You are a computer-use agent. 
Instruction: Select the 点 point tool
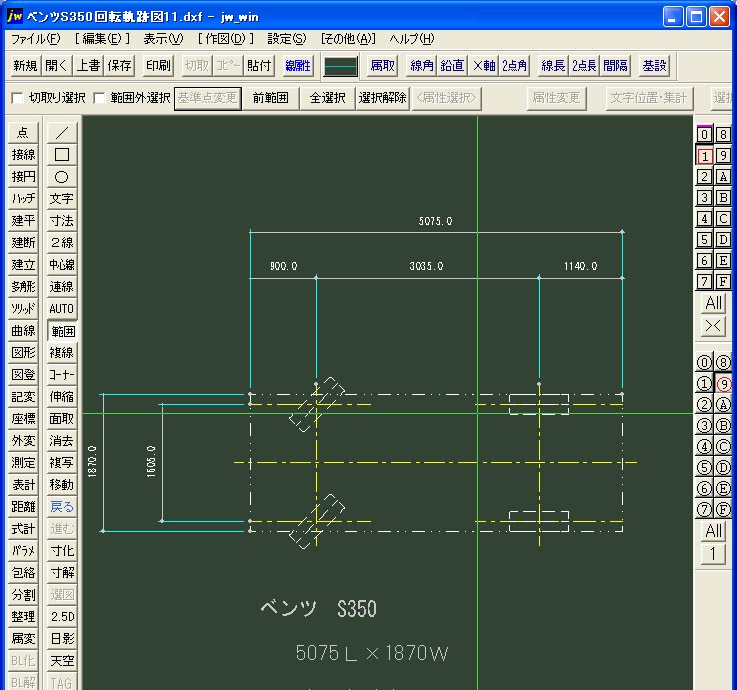coord(23,133)
